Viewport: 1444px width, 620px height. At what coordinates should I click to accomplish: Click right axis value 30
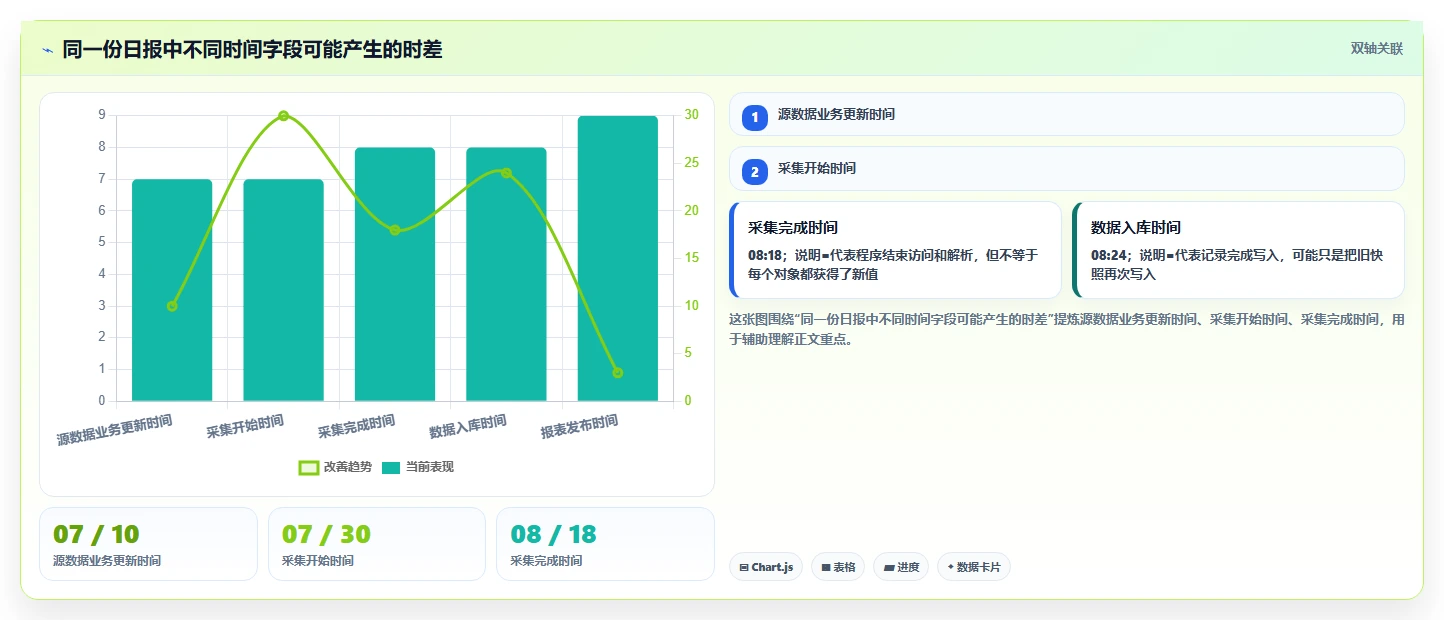pyautogui.click(x=692, y=115)
